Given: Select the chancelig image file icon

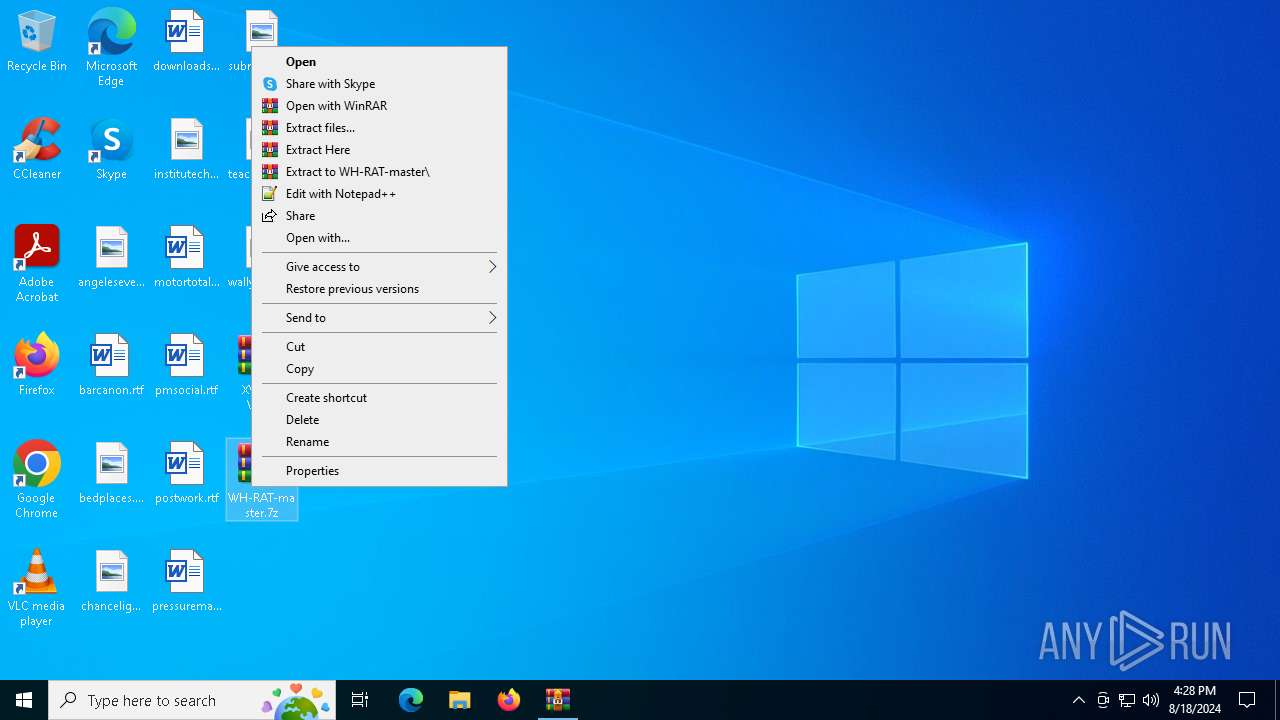Looking at the screenshot, I should pos(111,582).
